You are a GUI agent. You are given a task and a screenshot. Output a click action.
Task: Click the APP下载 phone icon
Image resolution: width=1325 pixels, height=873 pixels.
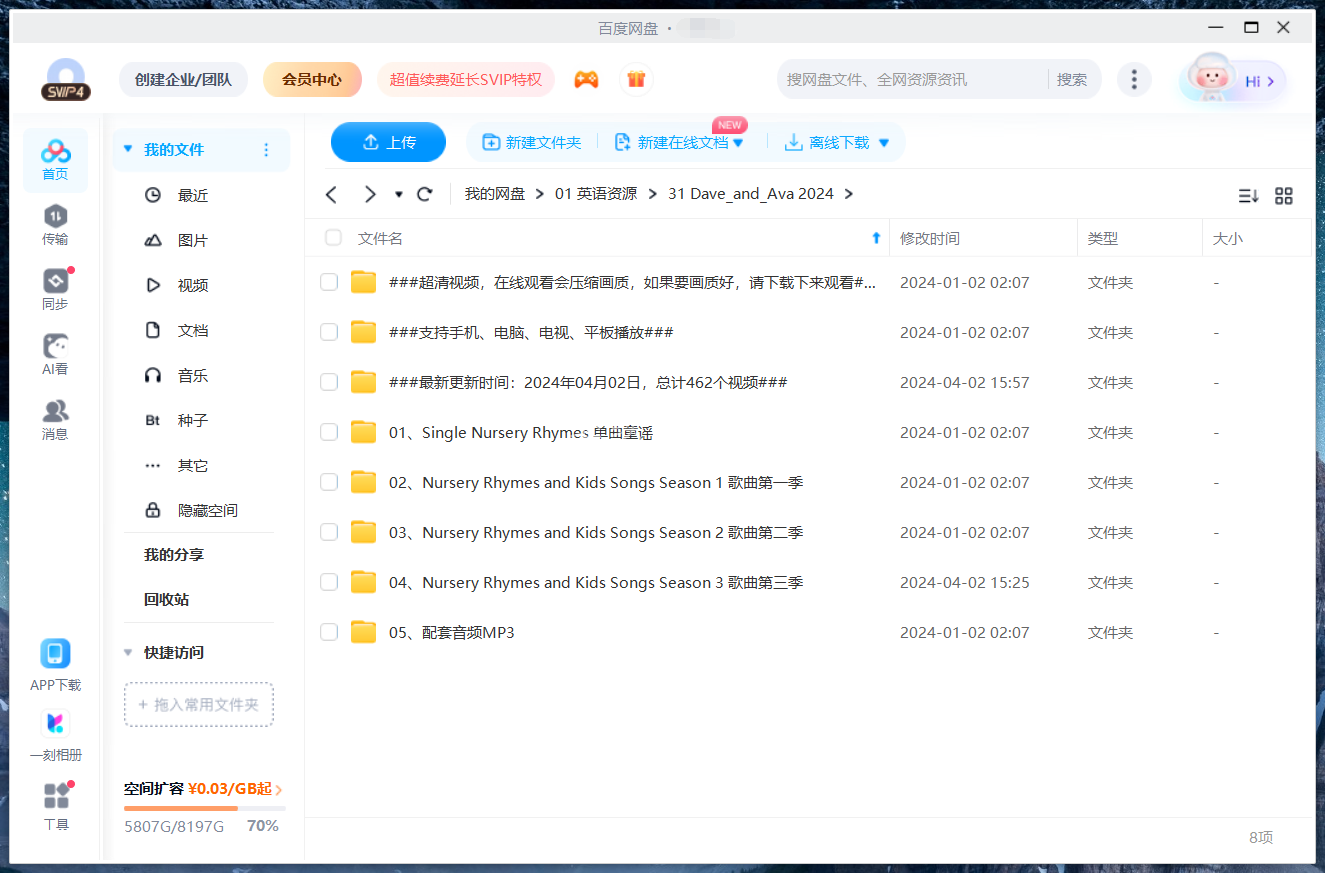tap(55, 654)
